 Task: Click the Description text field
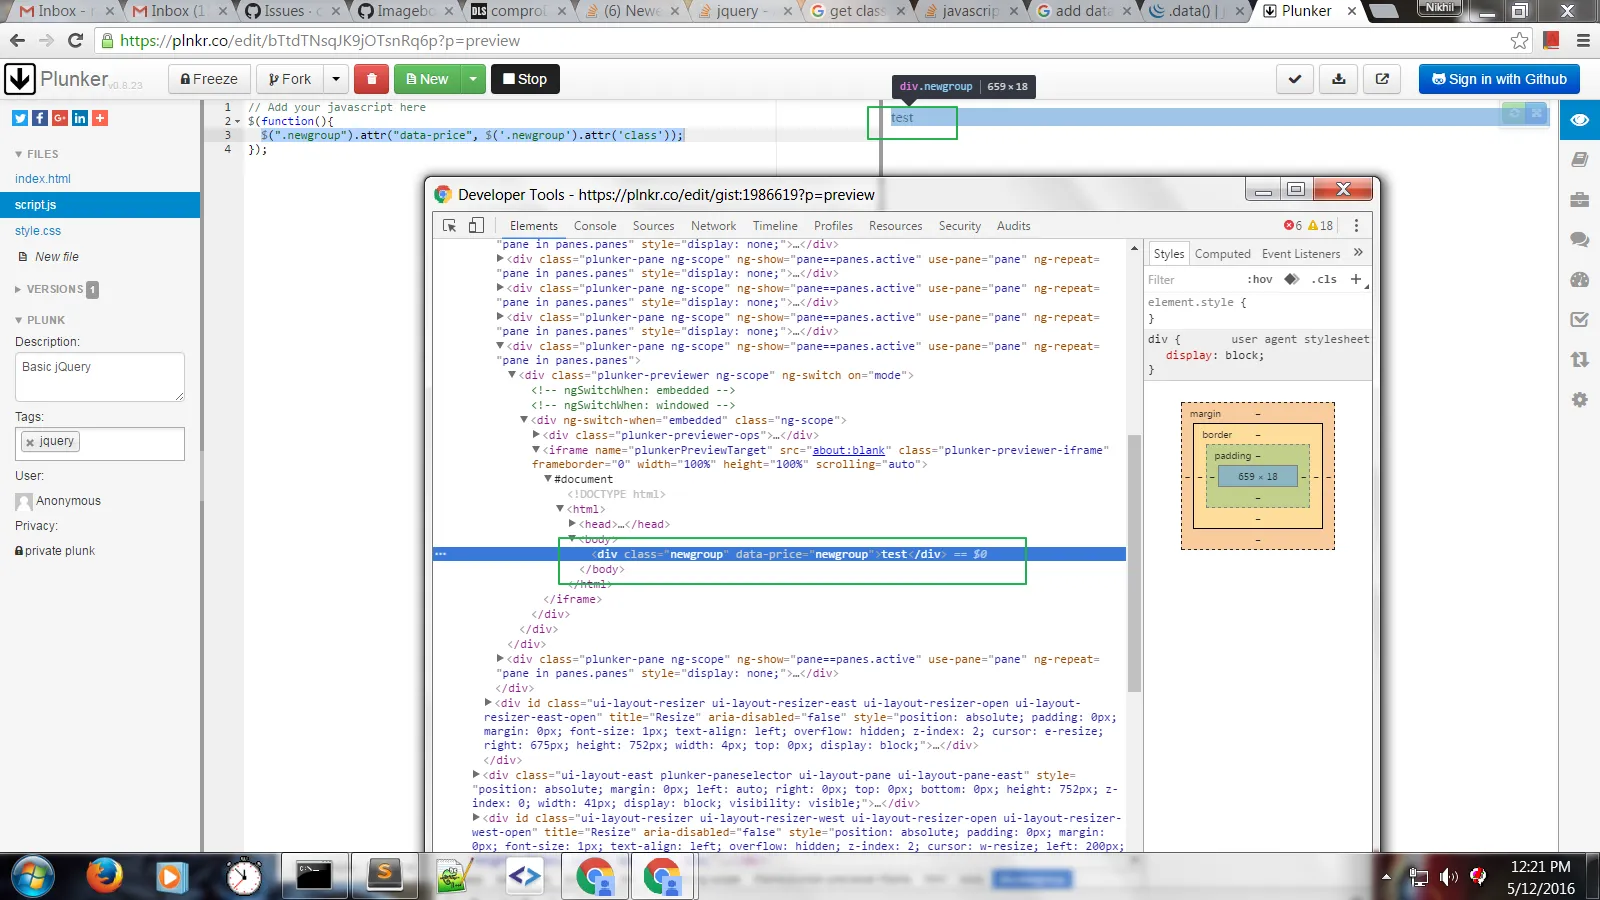point(100,377)
